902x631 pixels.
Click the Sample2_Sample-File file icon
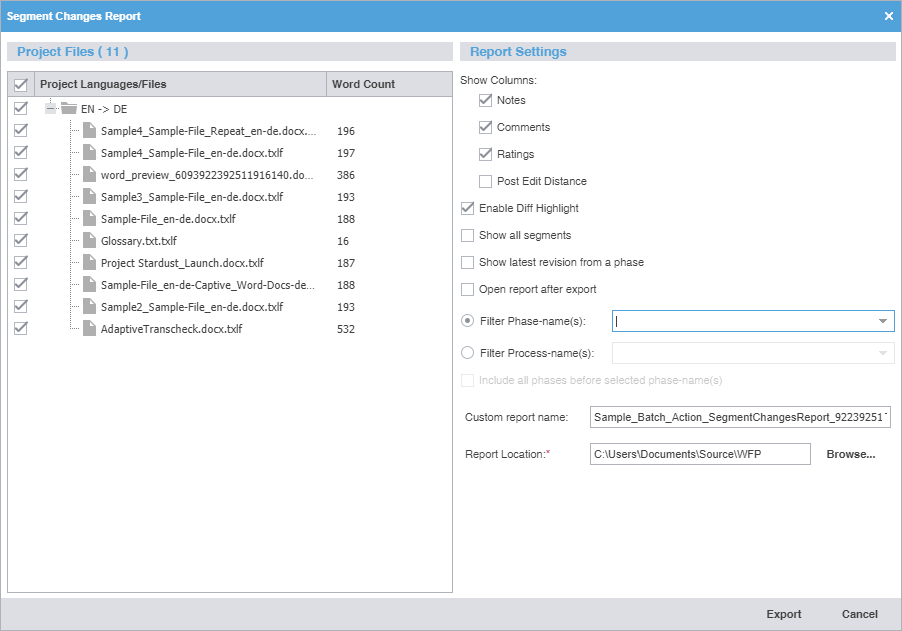90,307
